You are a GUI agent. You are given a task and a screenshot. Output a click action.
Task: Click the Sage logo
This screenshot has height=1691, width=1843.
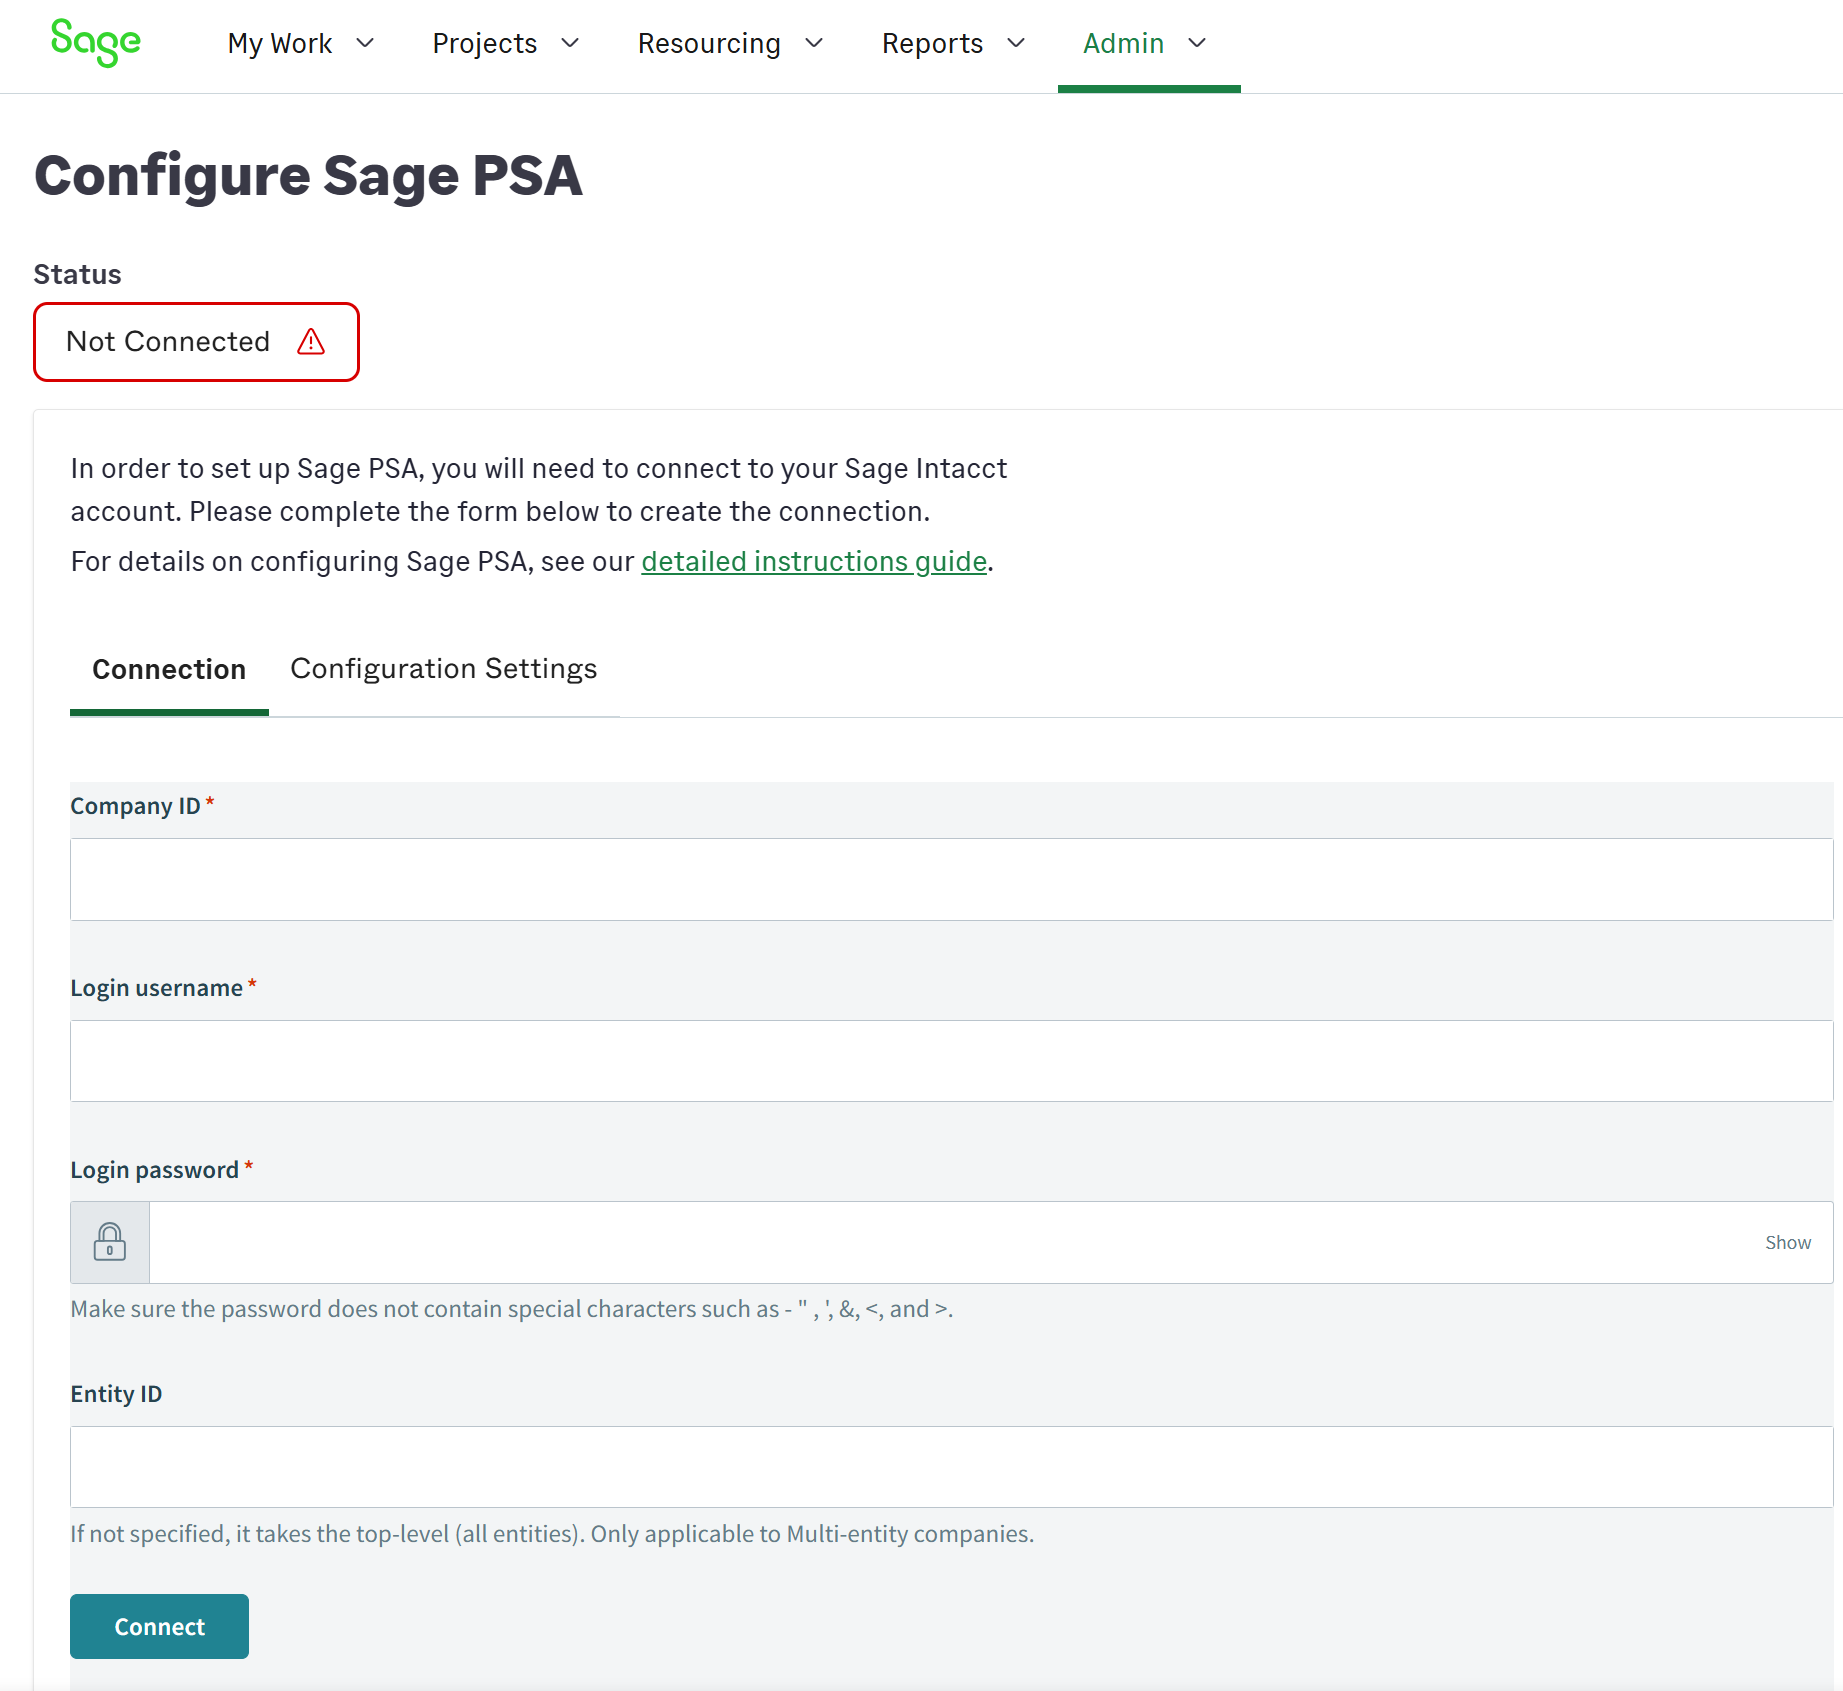[96, 43]
